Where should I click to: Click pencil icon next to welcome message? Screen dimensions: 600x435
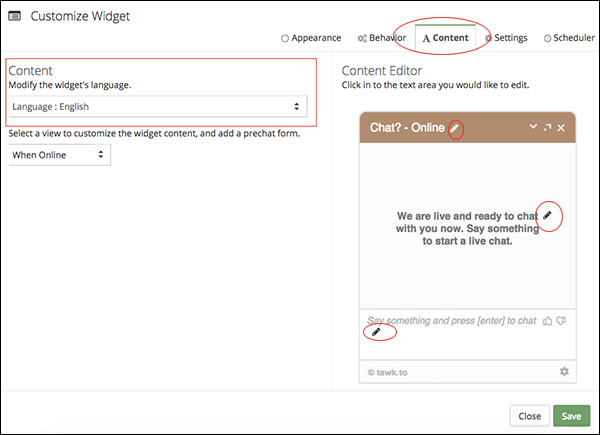click(548, 215)
